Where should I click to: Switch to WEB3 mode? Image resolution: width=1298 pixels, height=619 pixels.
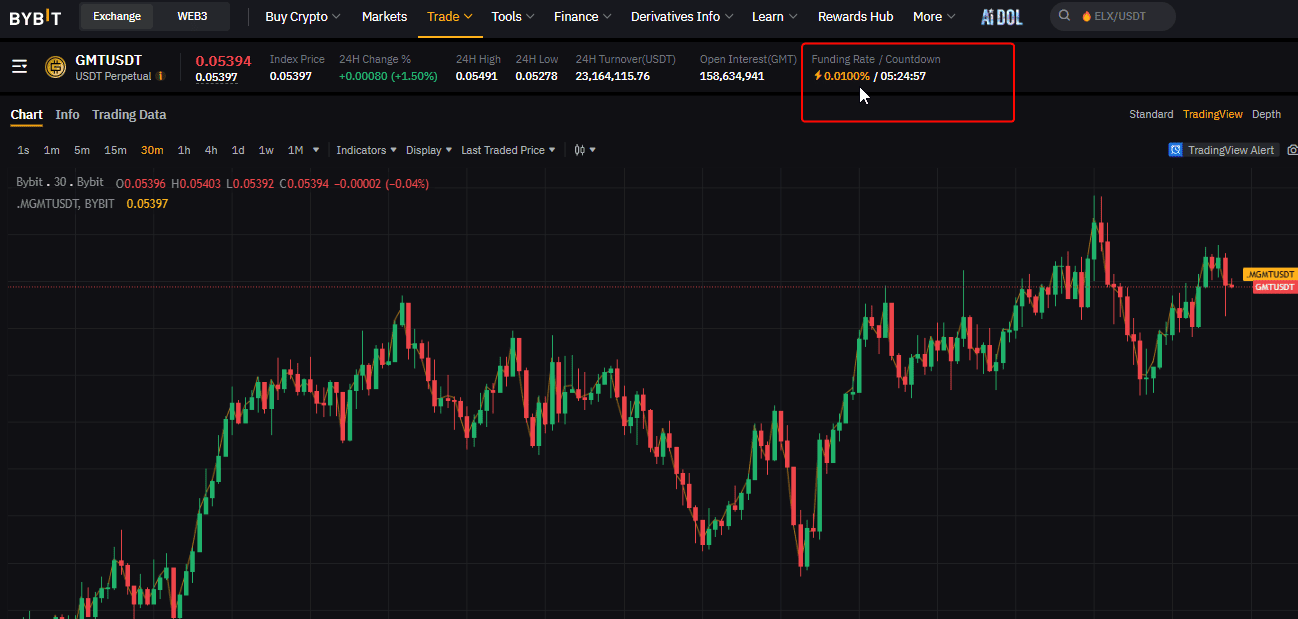[192, 16]
